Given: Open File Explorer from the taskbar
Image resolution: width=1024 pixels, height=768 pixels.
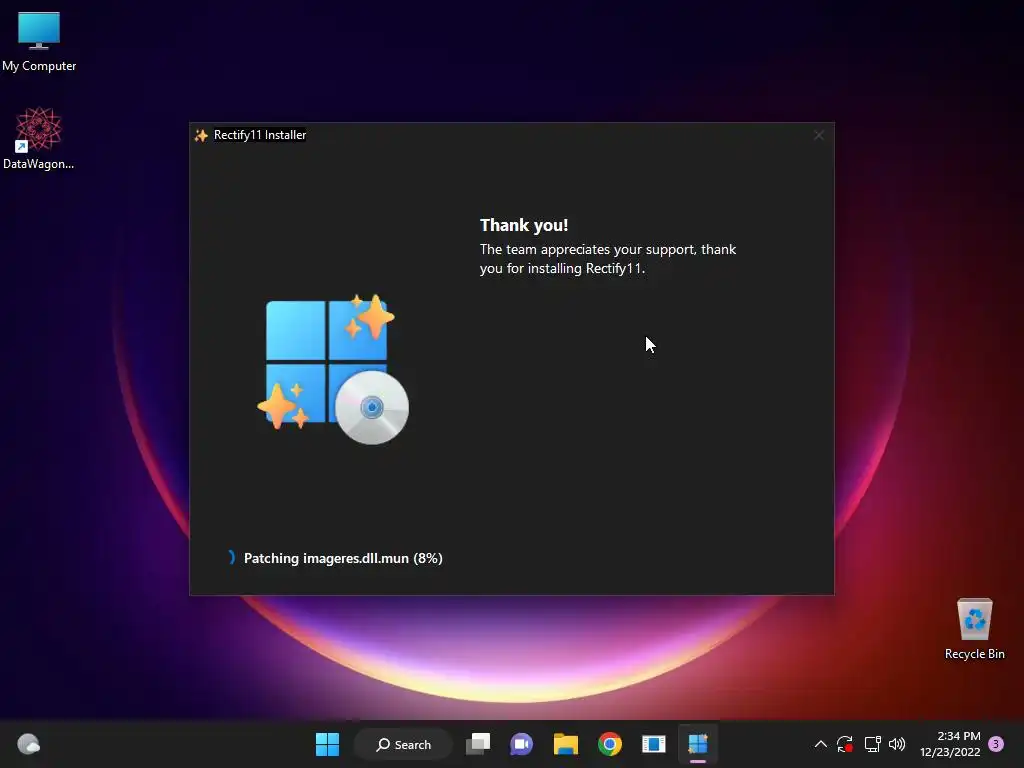Looking at the screenshot, I should pos(566,744).
